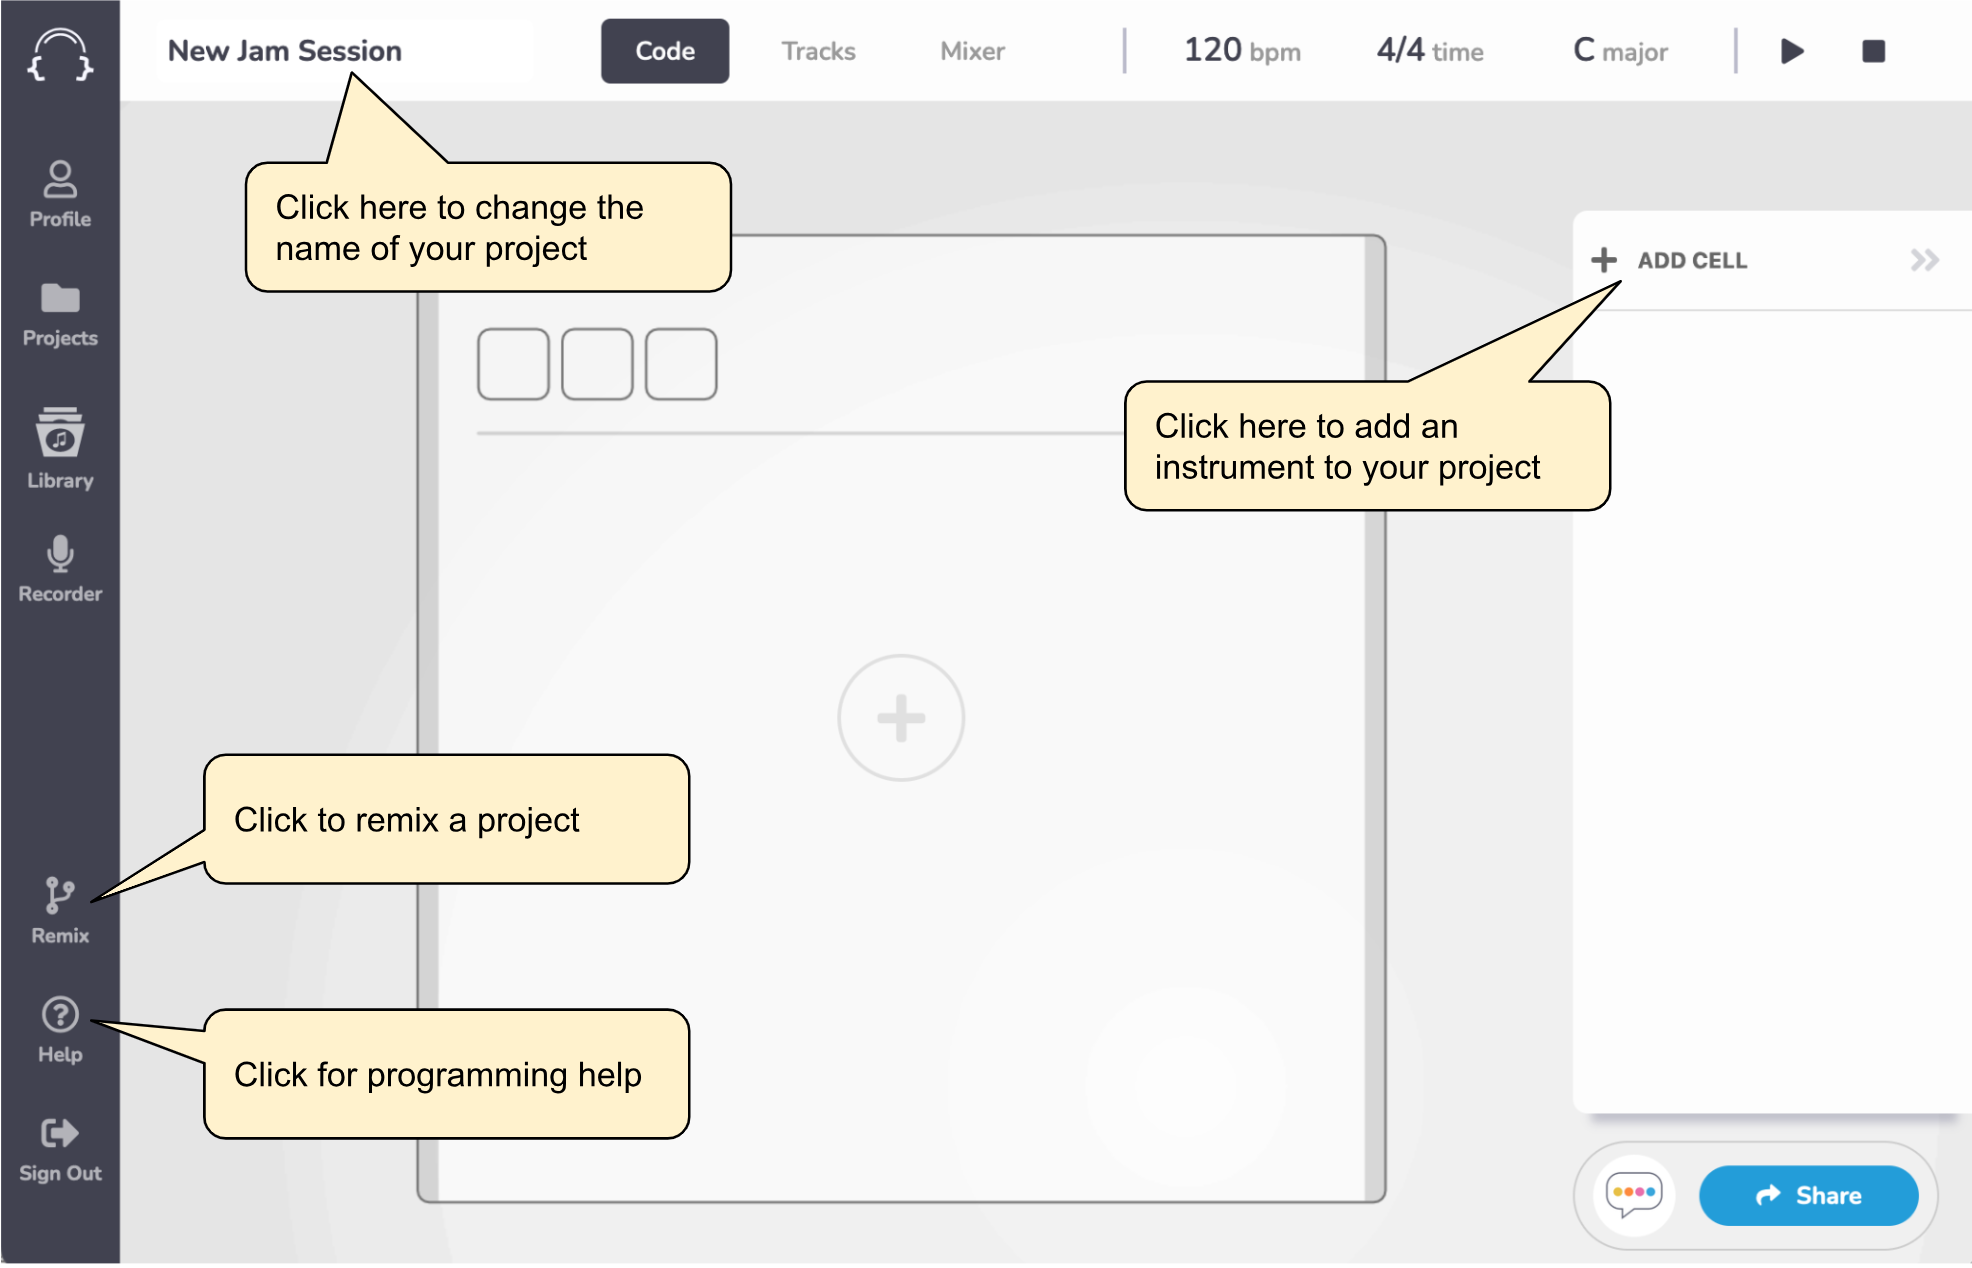1972x1268 pixels.
Task: Switch to the Code tab
Action: [665, 51]
